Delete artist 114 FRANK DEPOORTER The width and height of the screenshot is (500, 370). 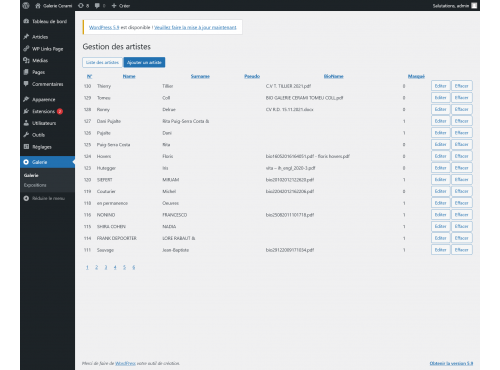(462, 238)
